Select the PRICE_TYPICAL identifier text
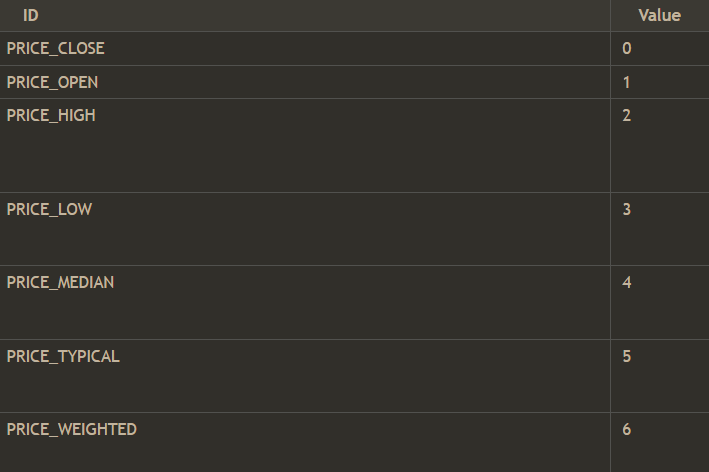 [x=63, y=356]
